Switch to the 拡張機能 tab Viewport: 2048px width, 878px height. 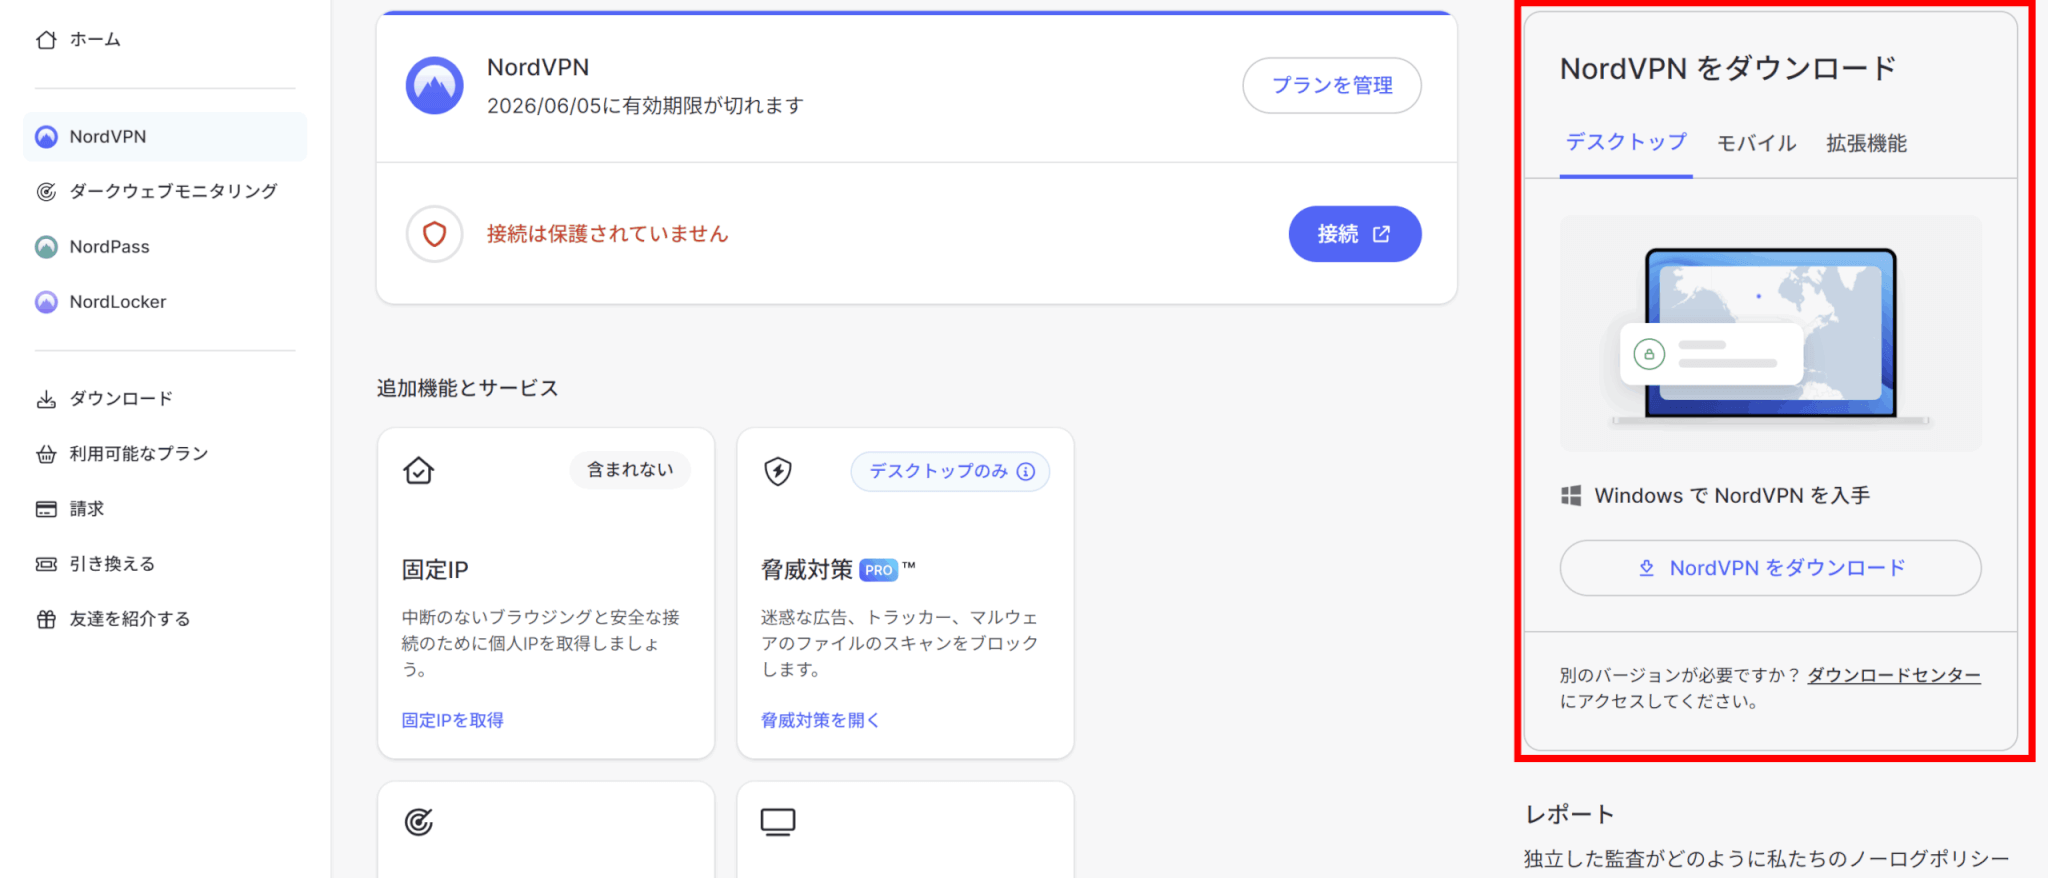pyautogui.click(x=1867, y=143)
